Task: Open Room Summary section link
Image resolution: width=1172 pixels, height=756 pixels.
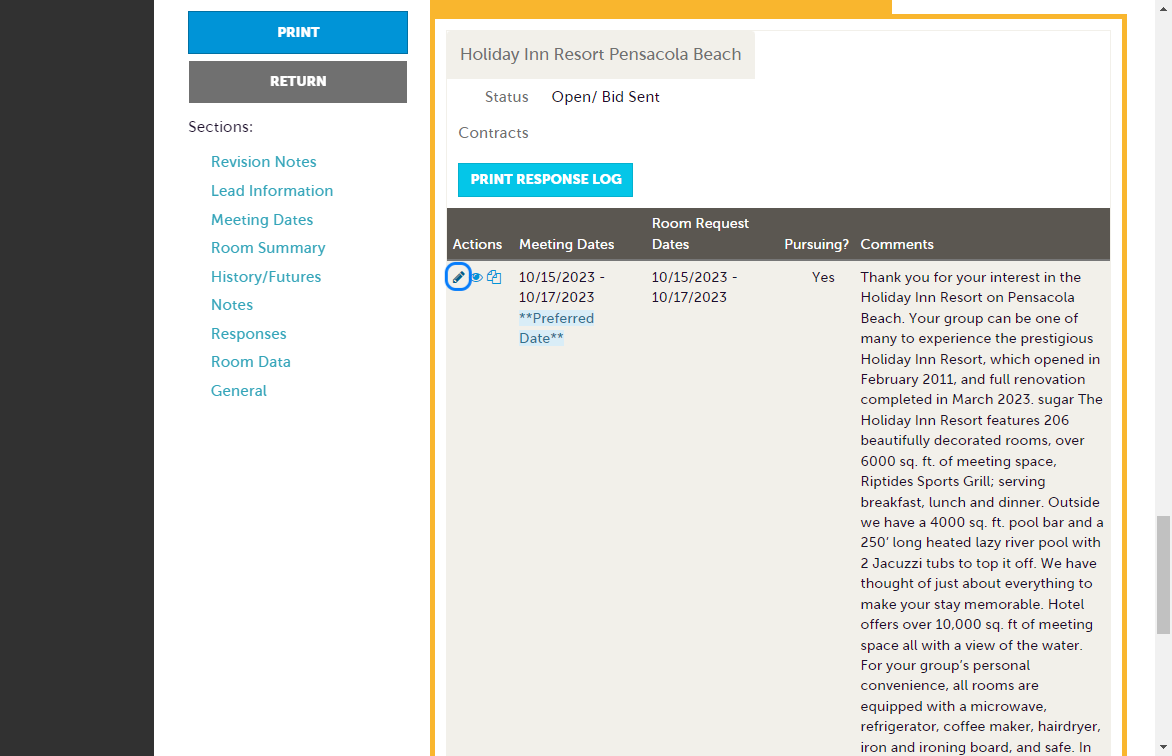Action: click(x=268, y=248)
